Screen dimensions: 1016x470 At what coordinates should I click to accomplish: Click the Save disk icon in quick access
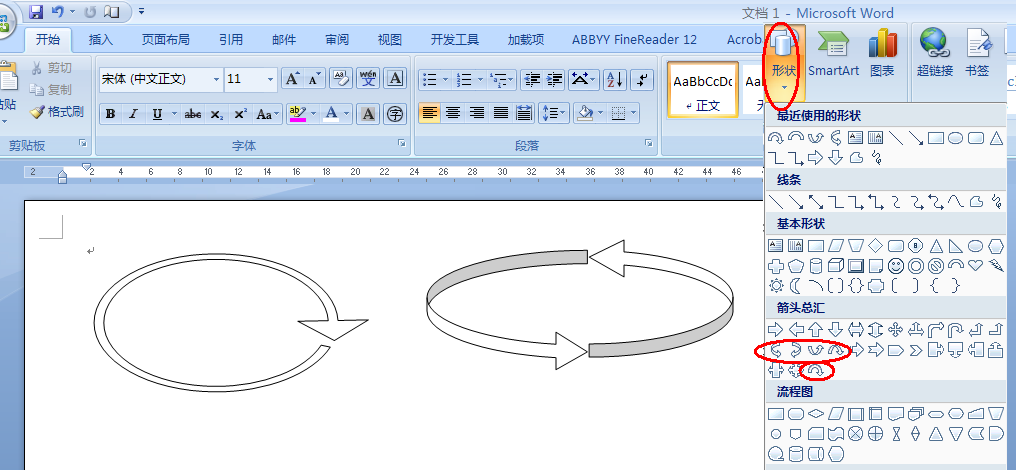[x=36, y=11]
